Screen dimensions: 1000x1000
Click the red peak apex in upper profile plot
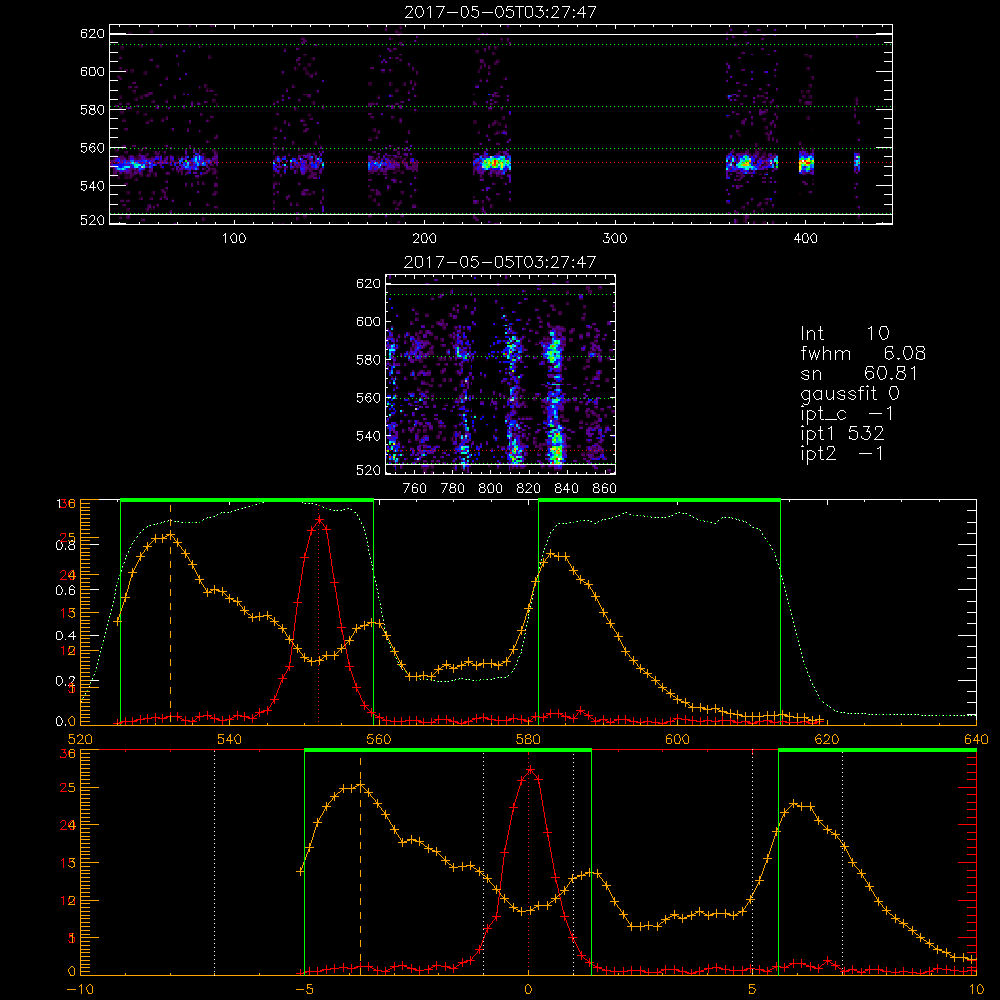pos(320,520)
